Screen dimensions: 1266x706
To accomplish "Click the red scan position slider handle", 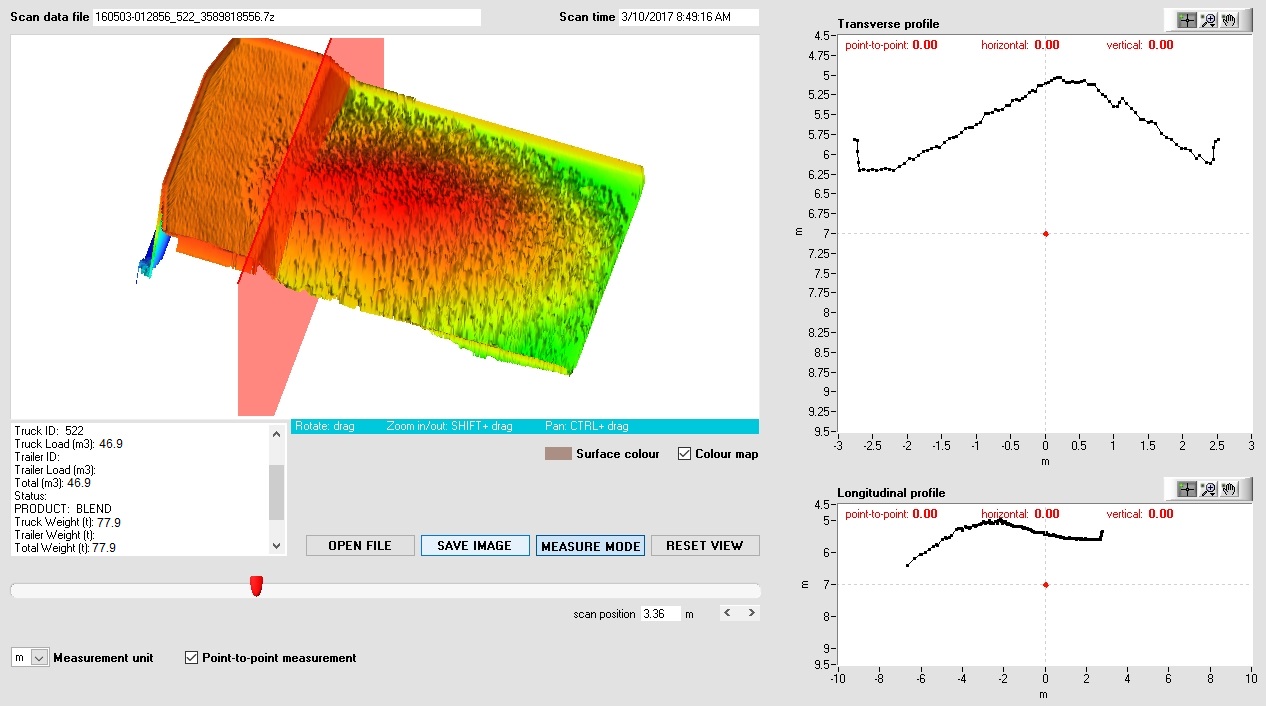I will point(256,587).
